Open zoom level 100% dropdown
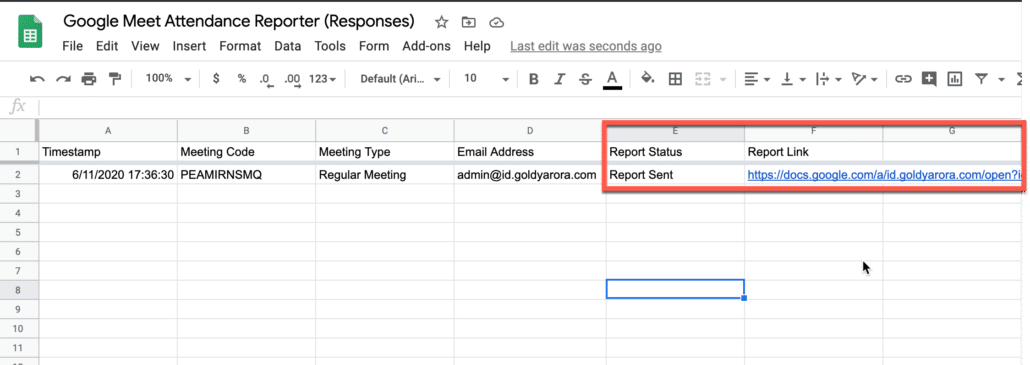Screen dimensions: 1030x365 coord(168,79)
